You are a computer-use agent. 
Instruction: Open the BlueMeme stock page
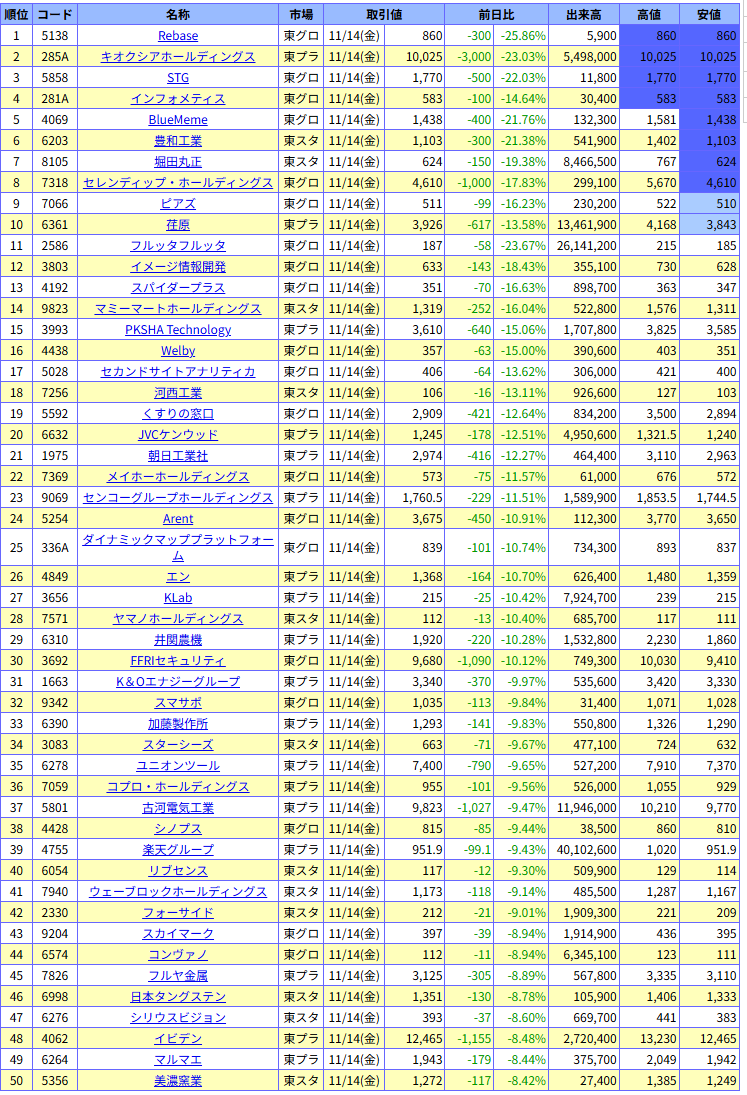click(178, 120)
